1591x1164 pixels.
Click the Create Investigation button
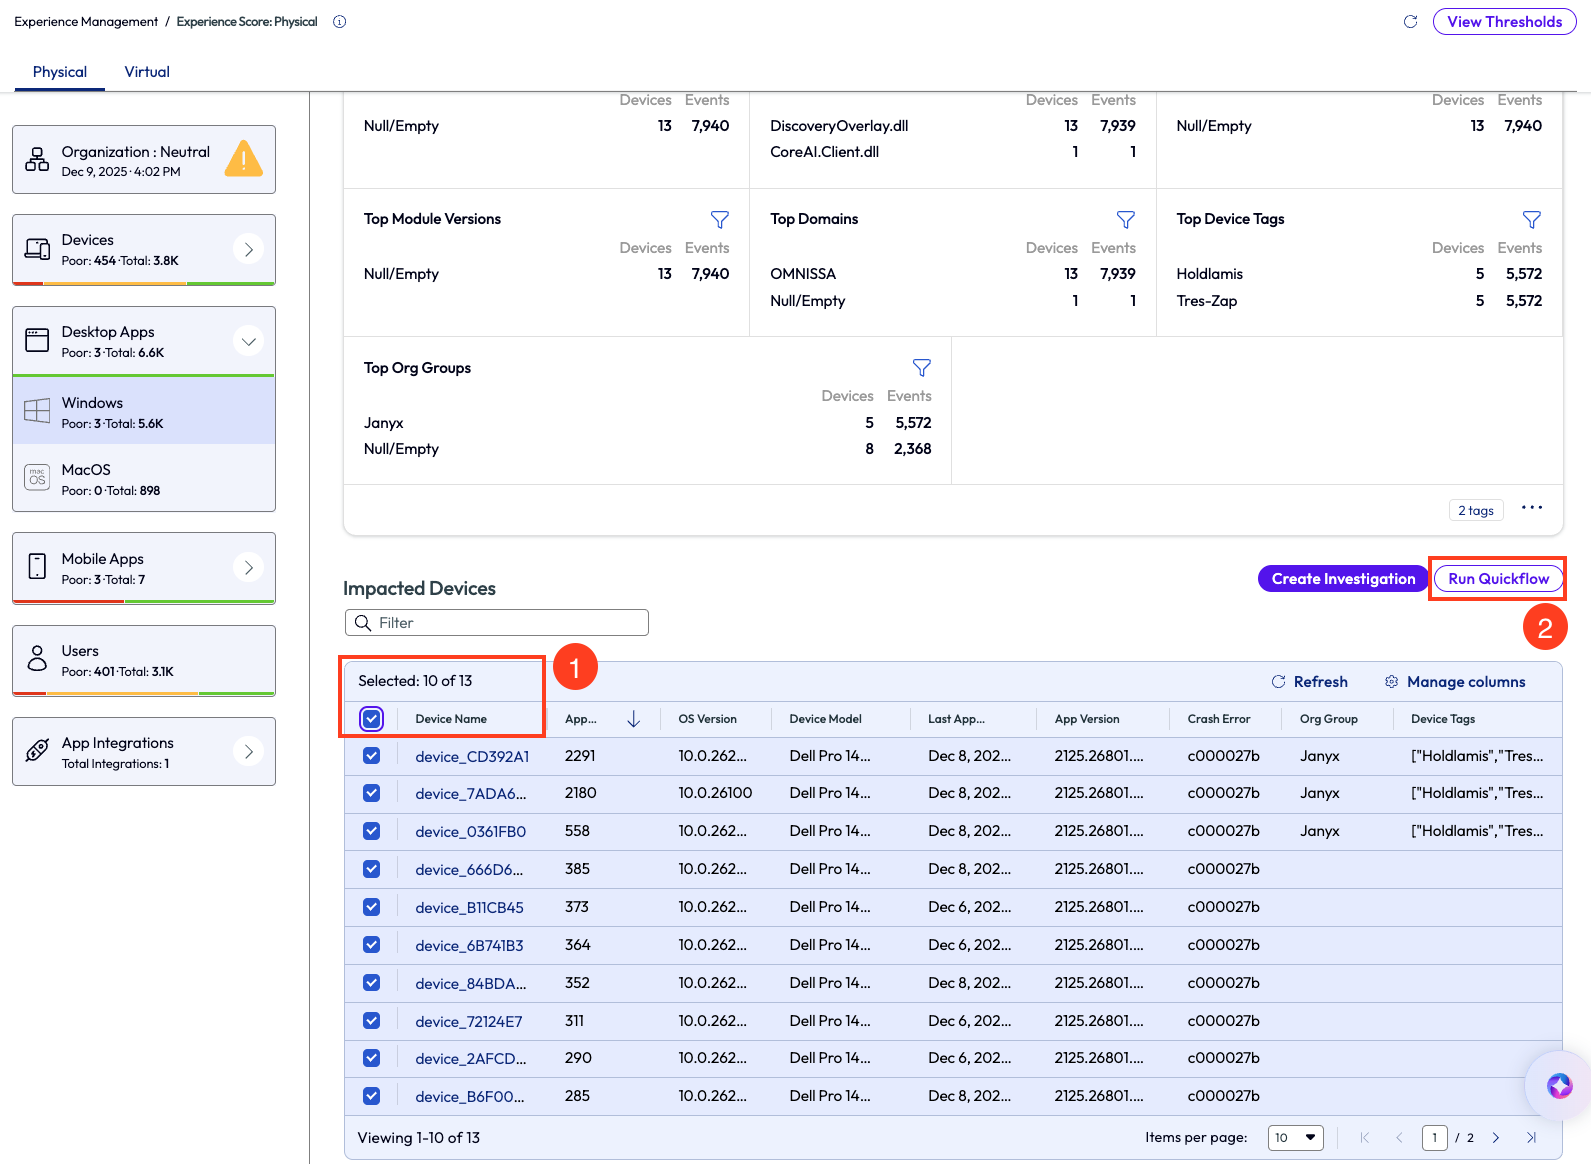click(x=1342, y=579)
